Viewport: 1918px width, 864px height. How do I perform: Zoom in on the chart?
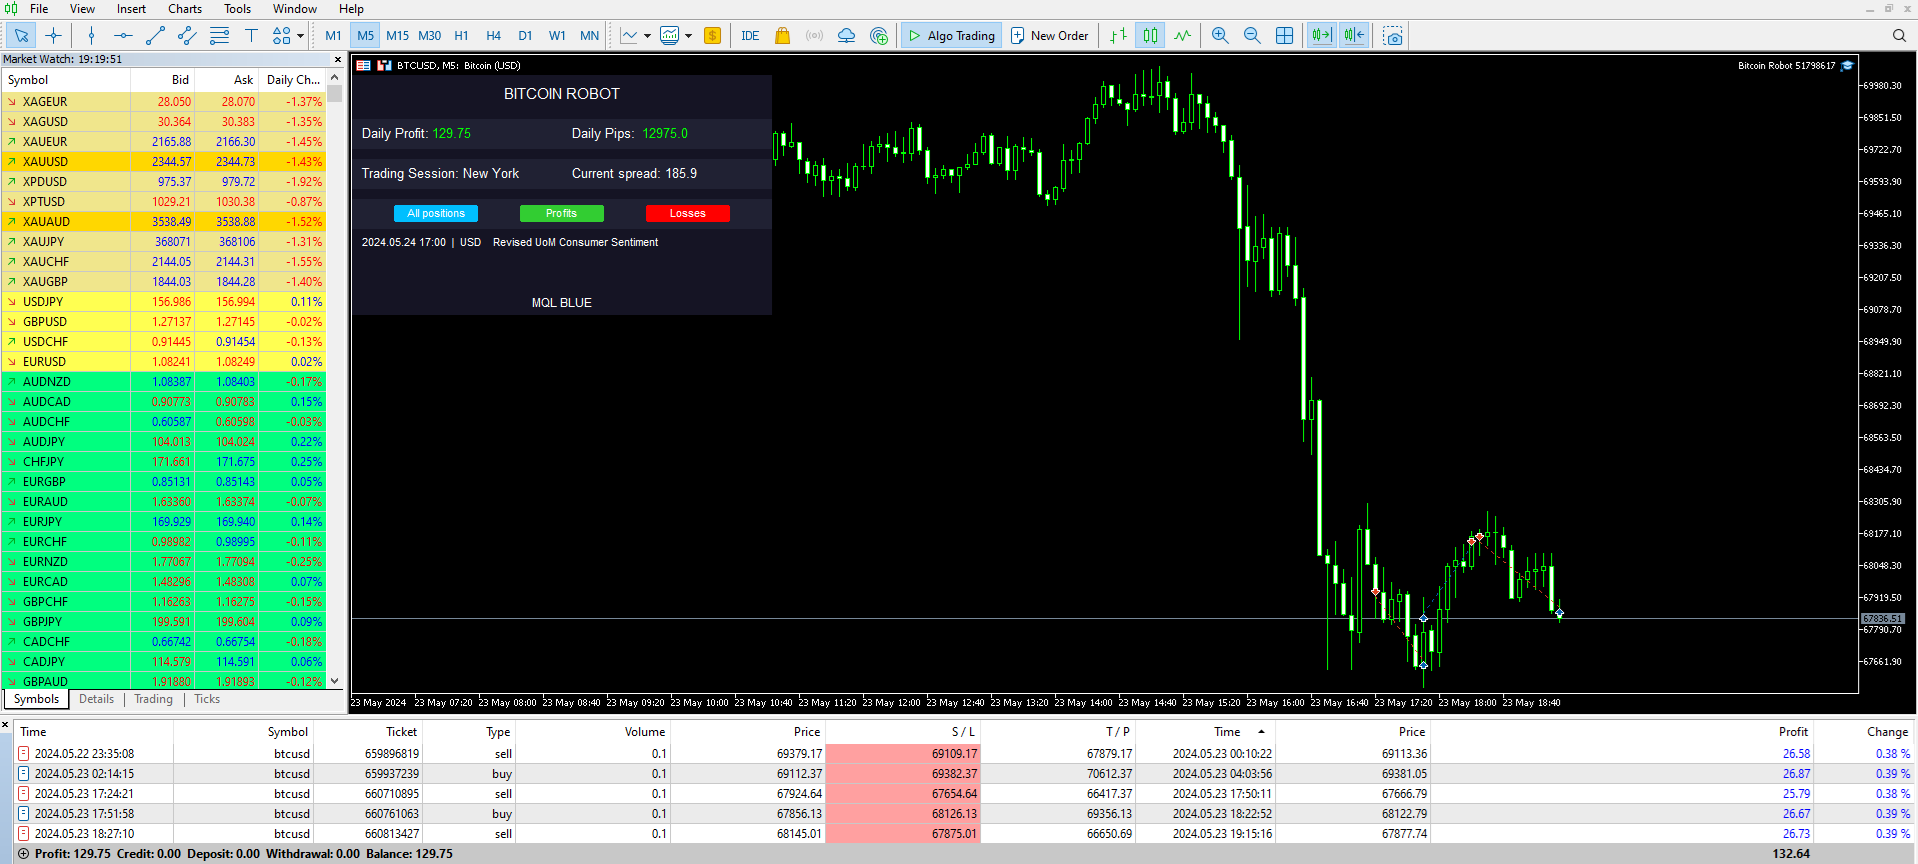pyautogui.click(x=1220, y=36)
